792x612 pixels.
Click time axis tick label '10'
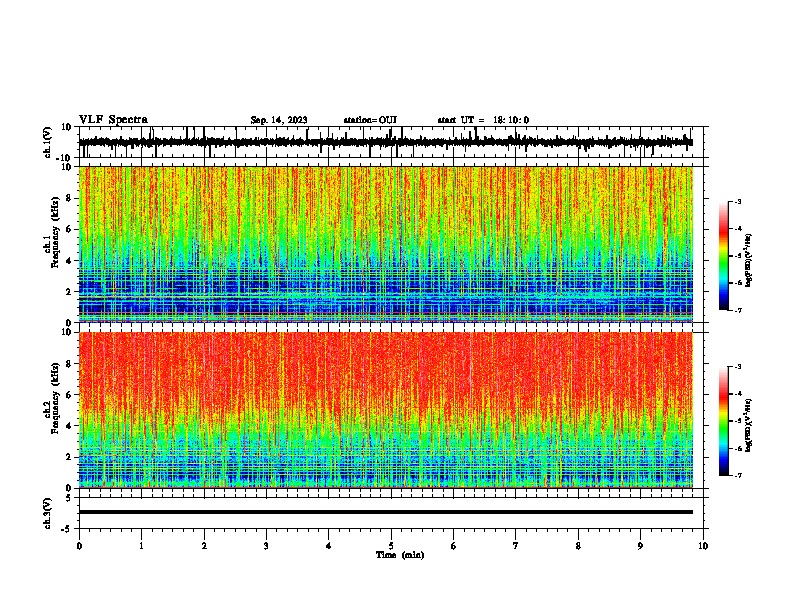tap(703, 546)
